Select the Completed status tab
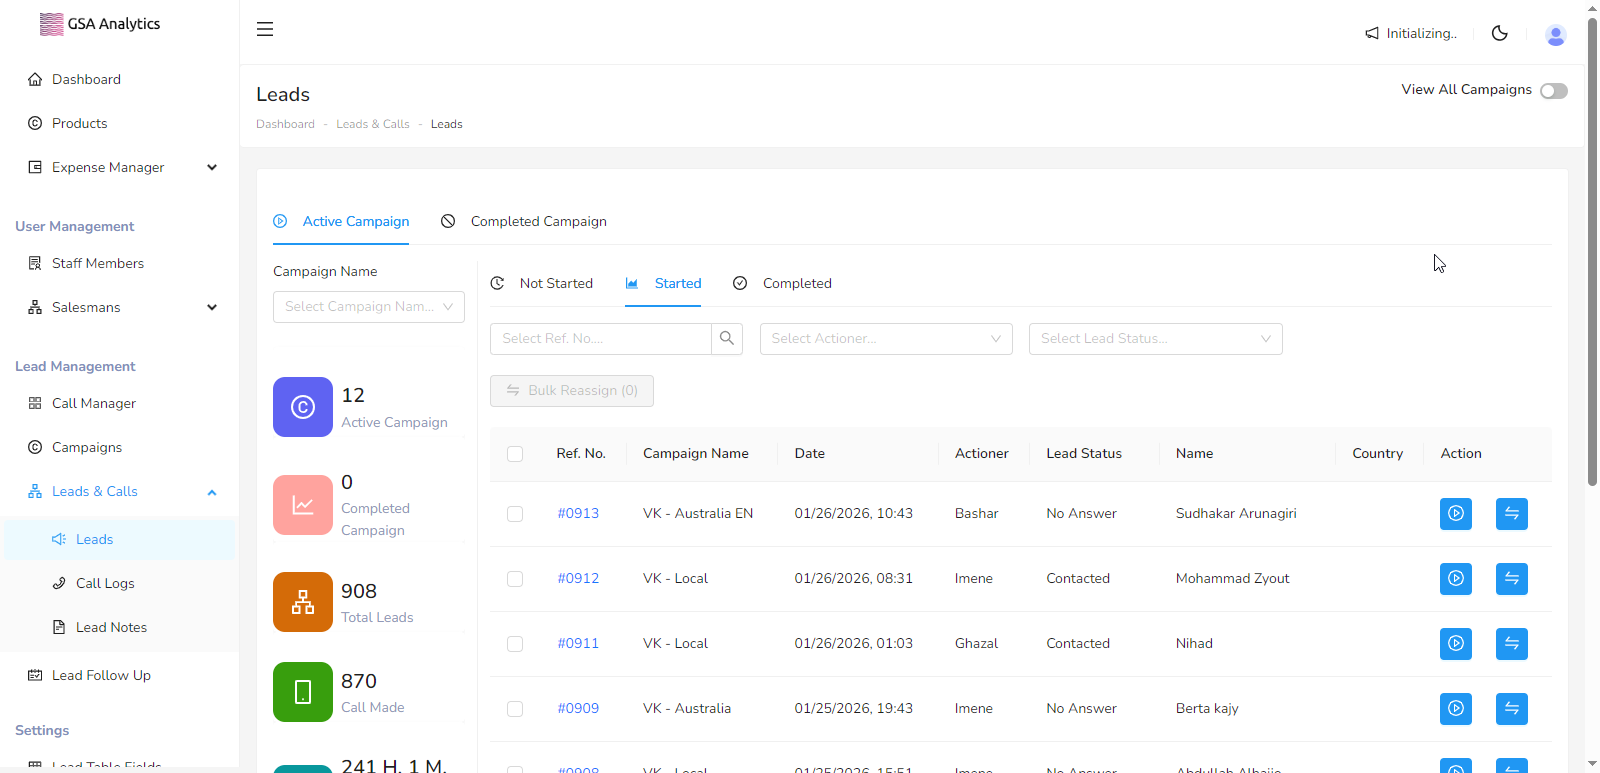 click(782, 284)
